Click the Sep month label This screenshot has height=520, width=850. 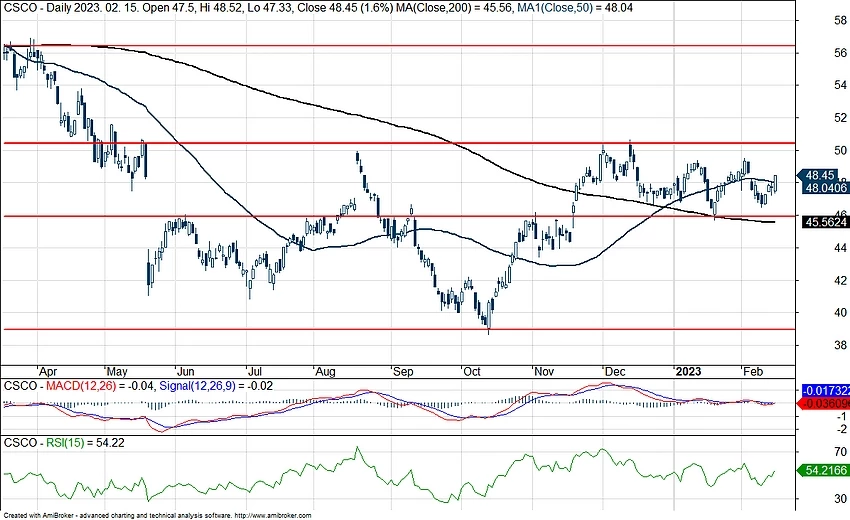tap(403, 372)
